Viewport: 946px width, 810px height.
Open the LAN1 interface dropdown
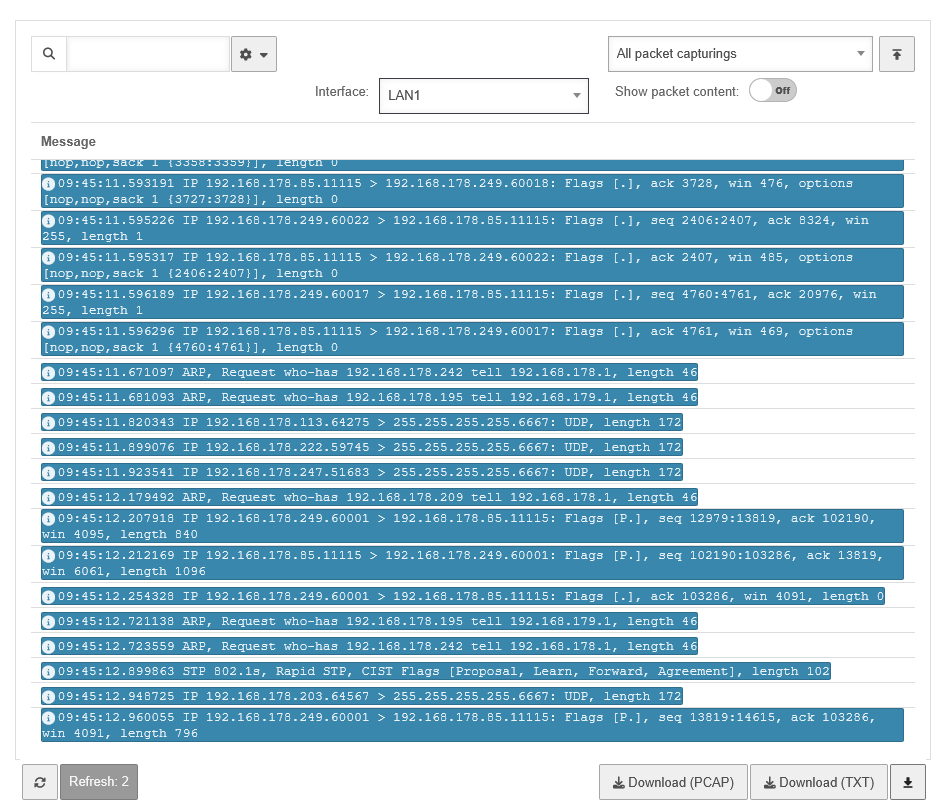click(483, 95)
